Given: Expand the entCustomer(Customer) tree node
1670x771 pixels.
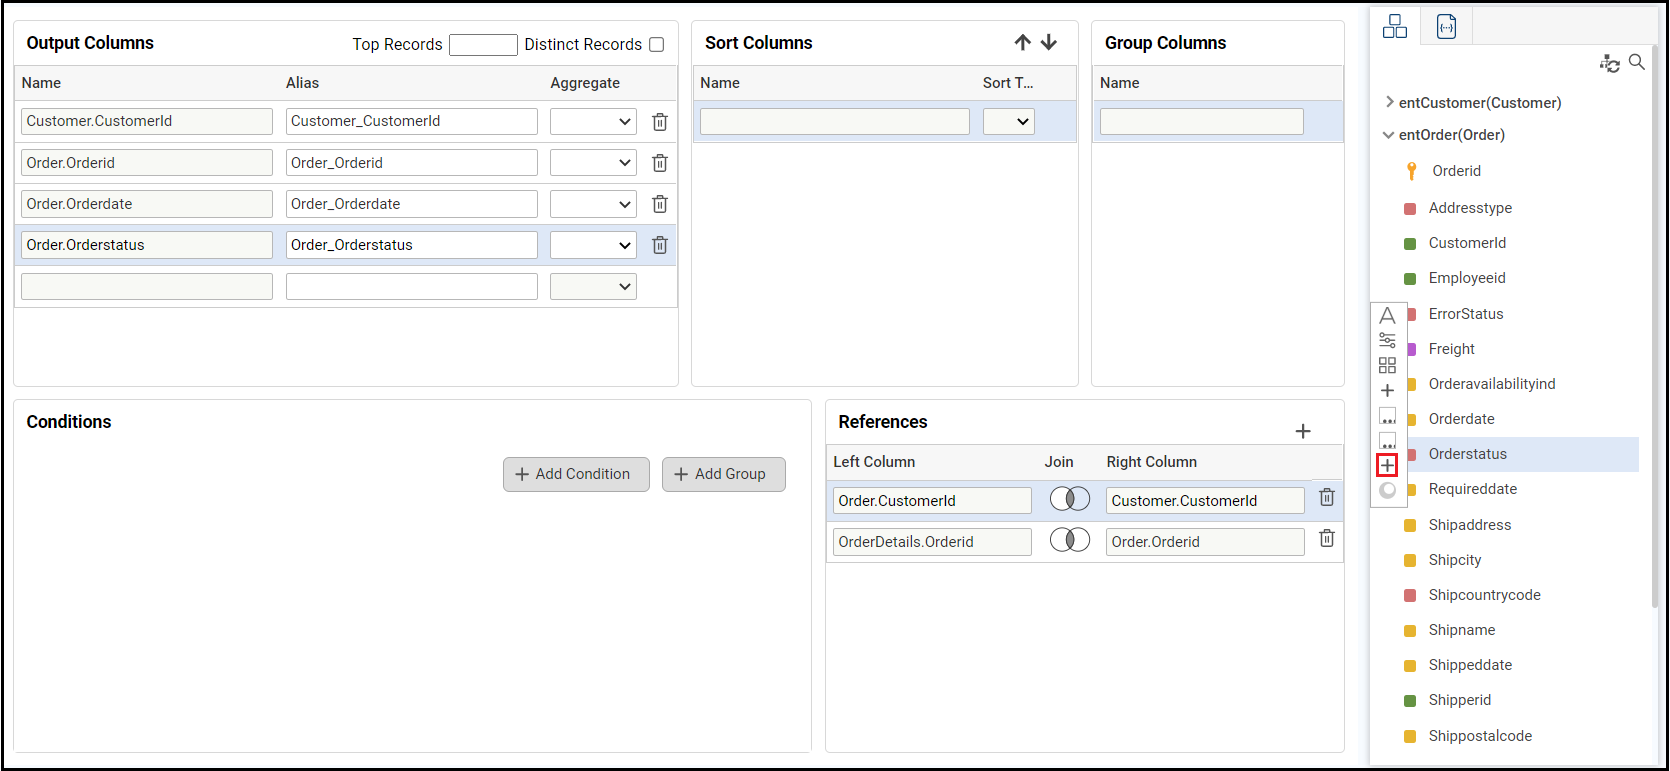Looking at the screenshot, I should click(1389, 102).
